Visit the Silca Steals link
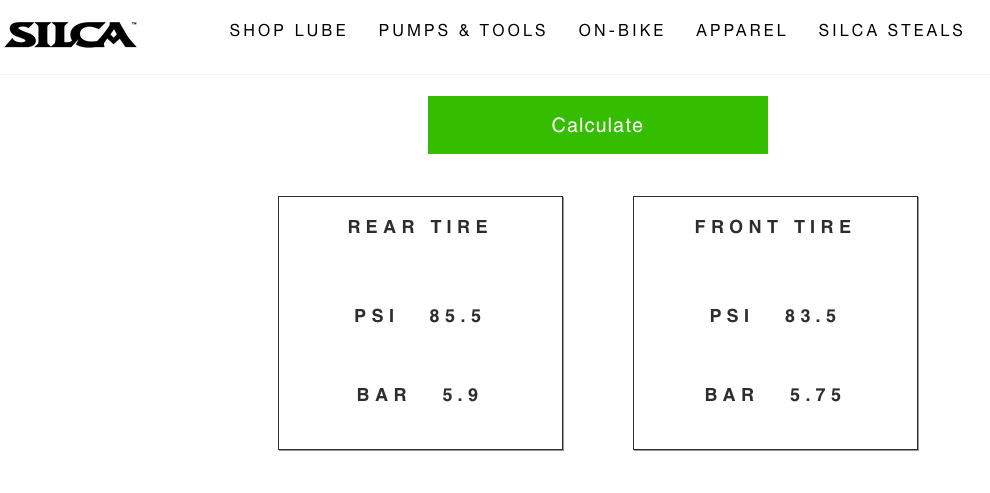The image size is (990, 493). [891, 31]
